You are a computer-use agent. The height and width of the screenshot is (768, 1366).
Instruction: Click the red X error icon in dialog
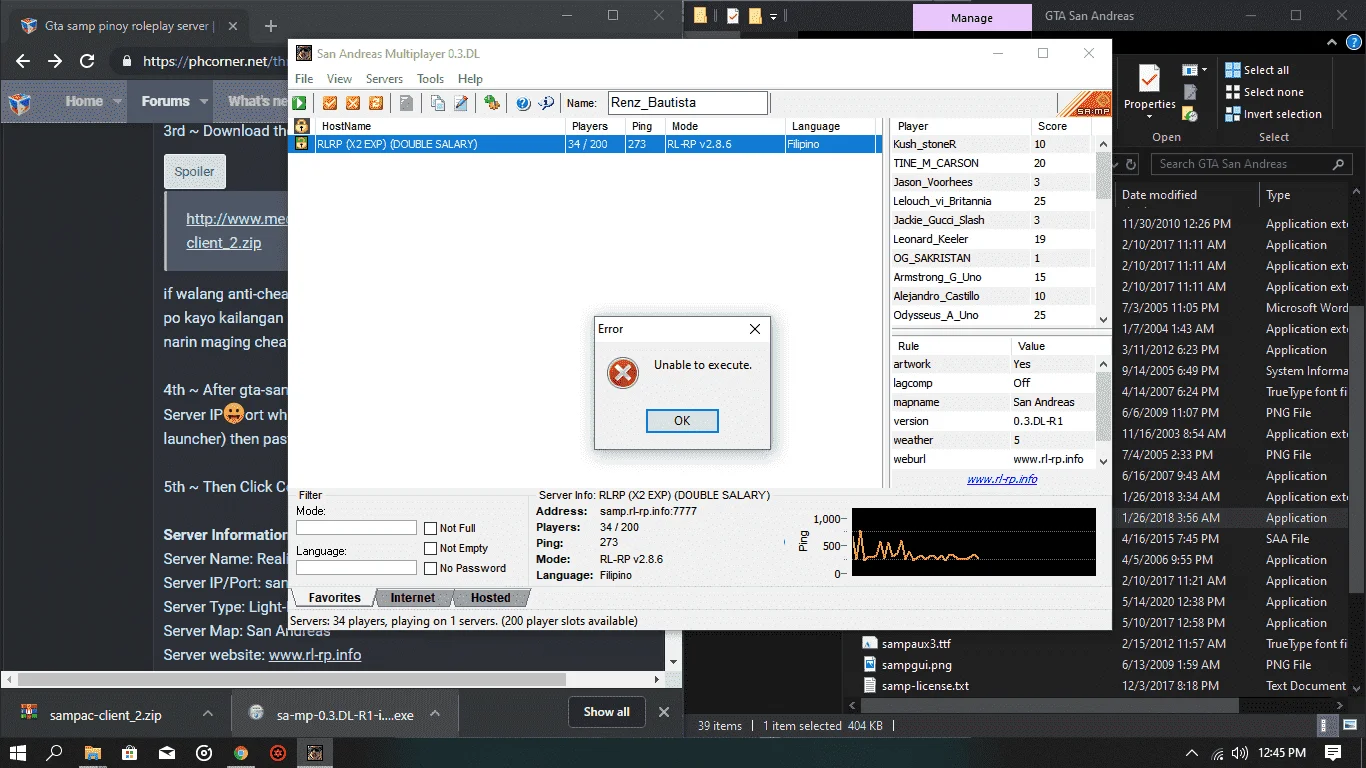pyautogui.click(x=622, y=374)
